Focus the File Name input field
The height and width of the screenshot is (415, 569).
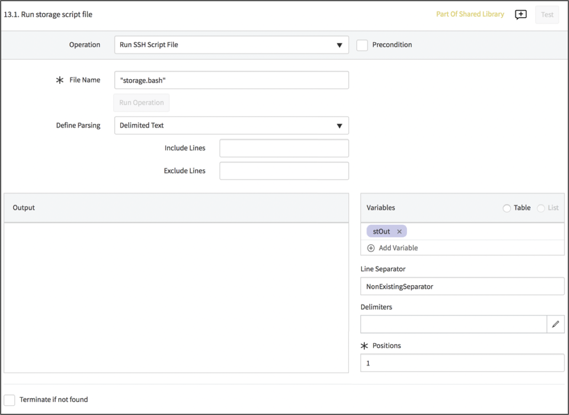coord(232,80)
